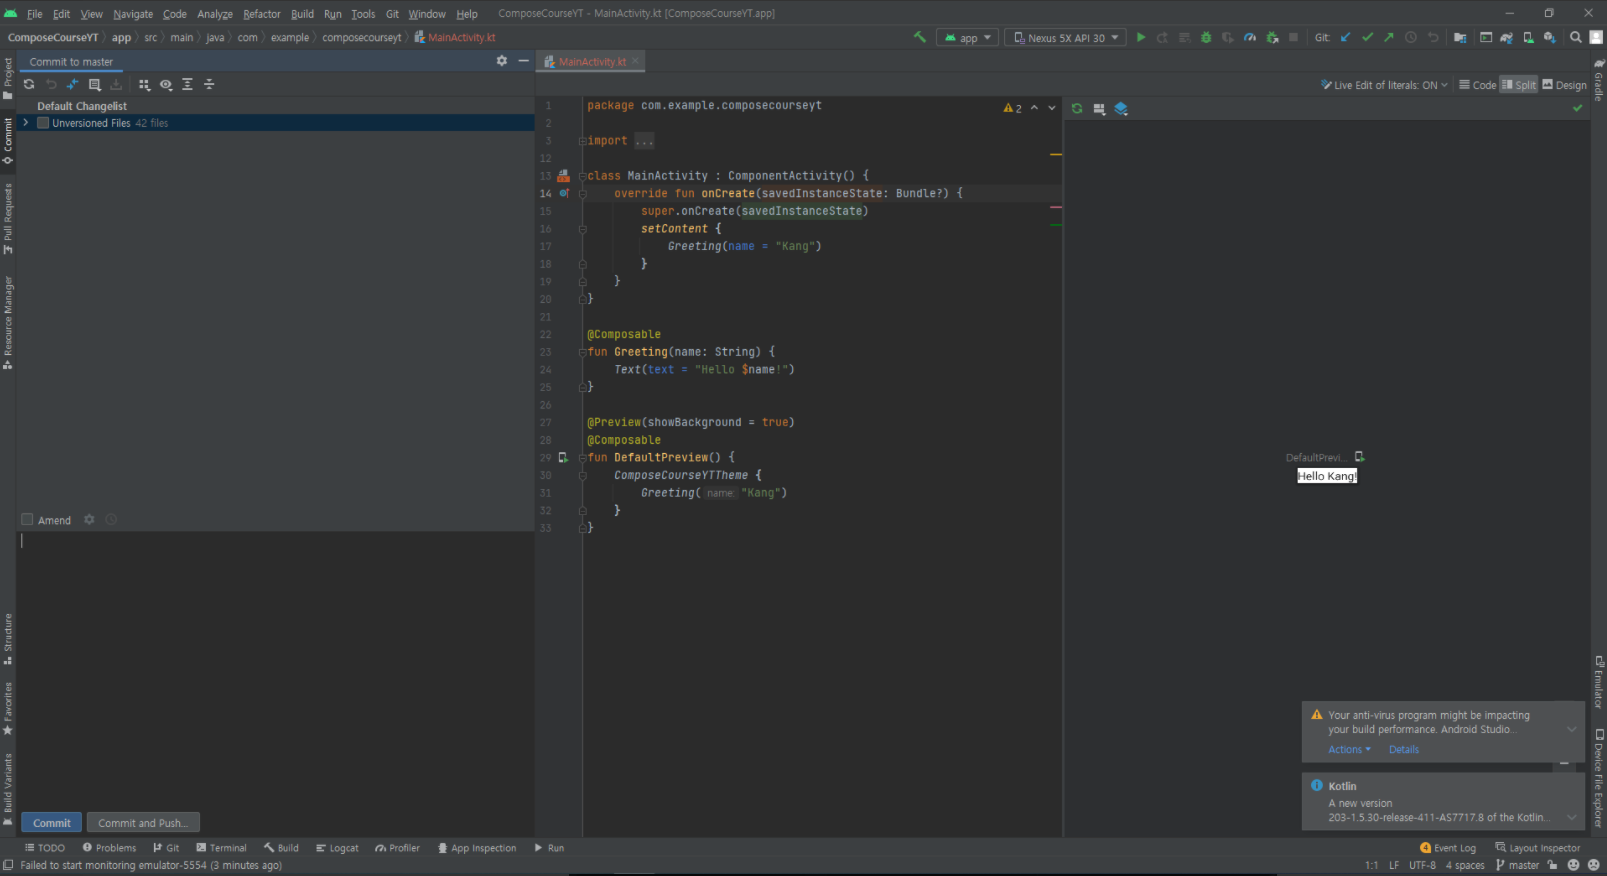Viewport: 1607px width, 876px height.
Task: Open Actions dropdown in antivirus notification
Action: click(1349, 749)
